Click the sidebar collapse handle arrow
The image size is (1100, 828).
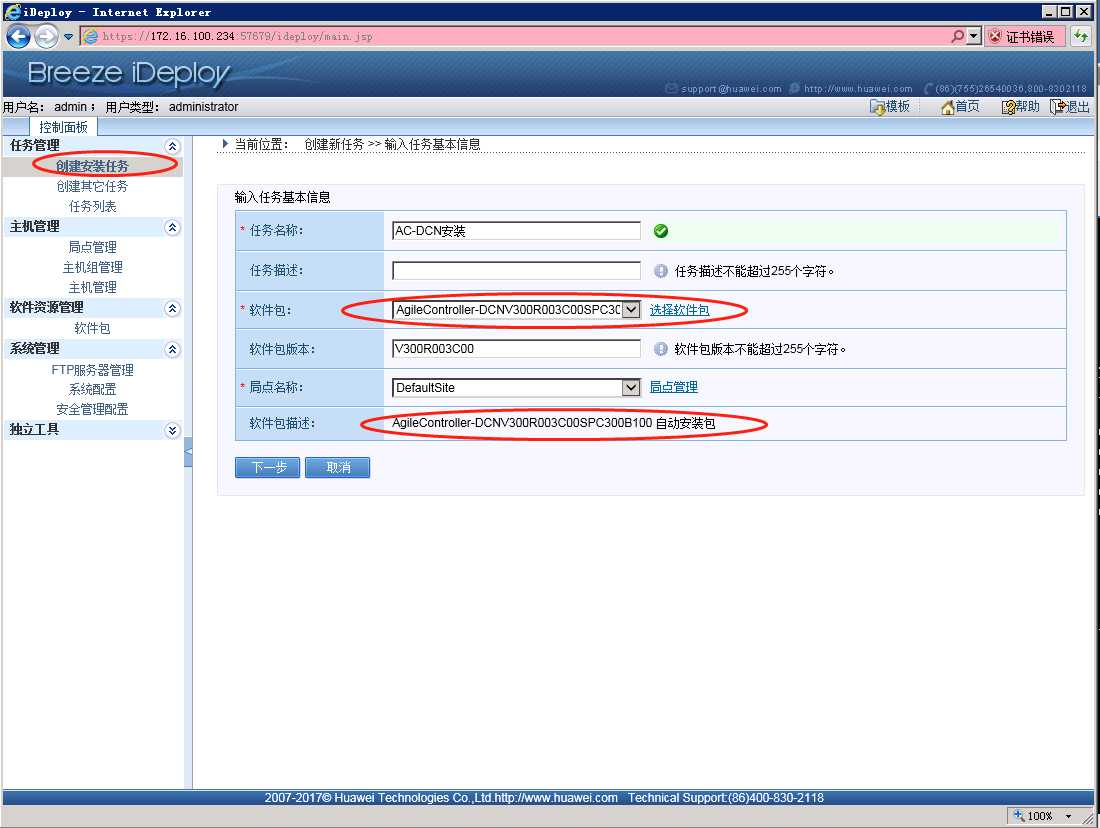(x=188, y=452)
